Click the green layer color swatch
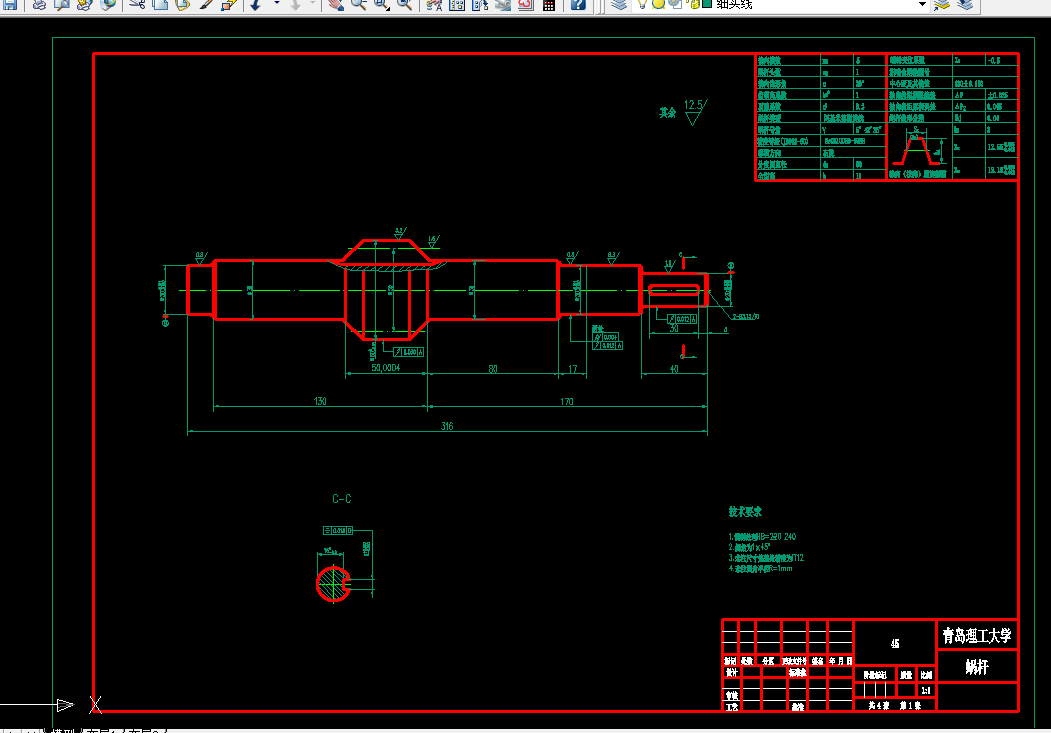The height and width of the screenshot is (733, 1051). 706,4
